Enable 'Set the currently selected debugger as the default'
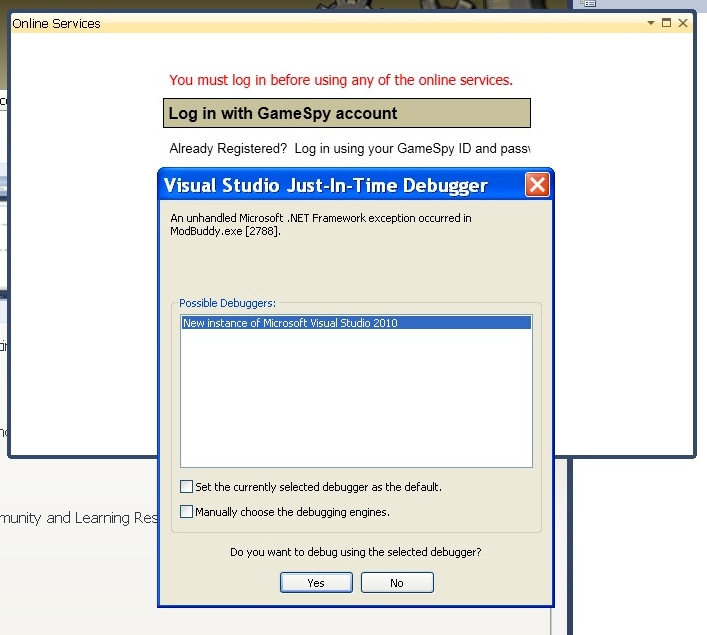The height and width of the screenshot is (635, 707). point(187,487)
